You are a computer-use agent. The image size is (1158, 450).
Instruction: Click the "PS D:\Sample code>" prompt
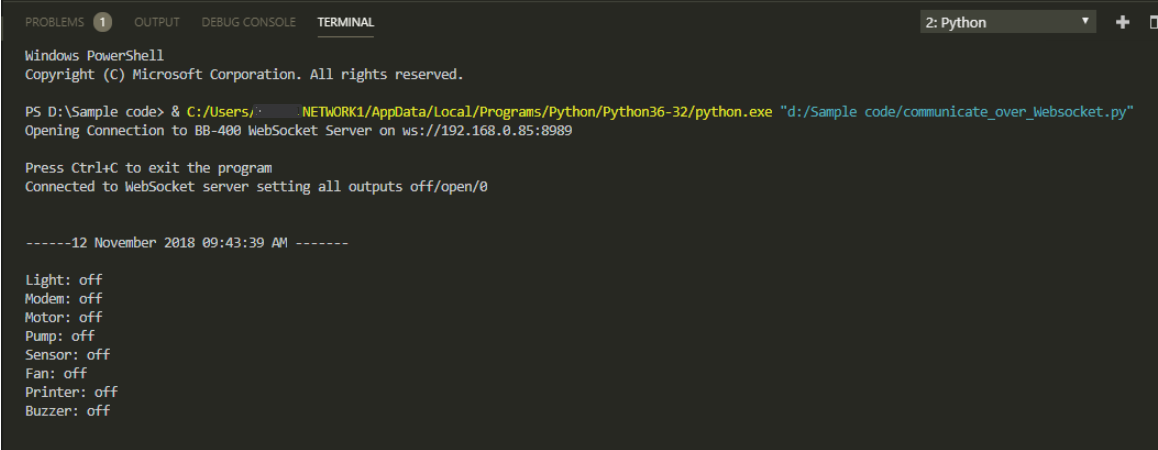click(x=94, y=112)
